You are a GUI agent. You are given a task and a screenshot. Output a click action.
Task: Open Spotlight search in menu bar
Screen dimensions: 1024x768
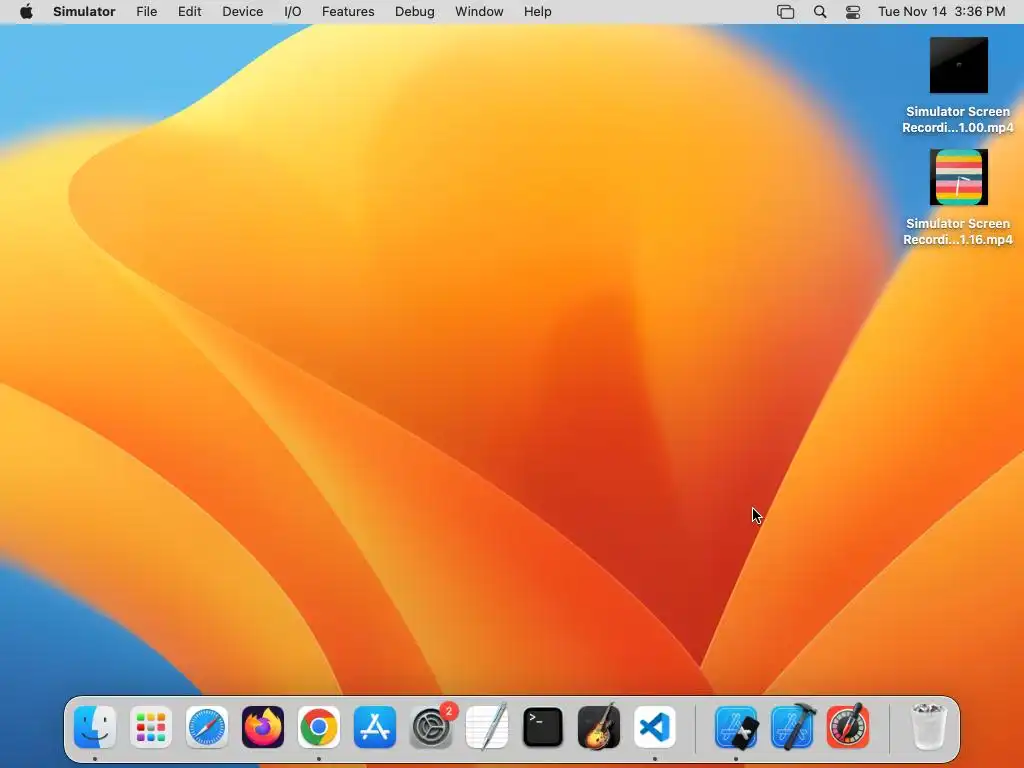click(820, 12)
